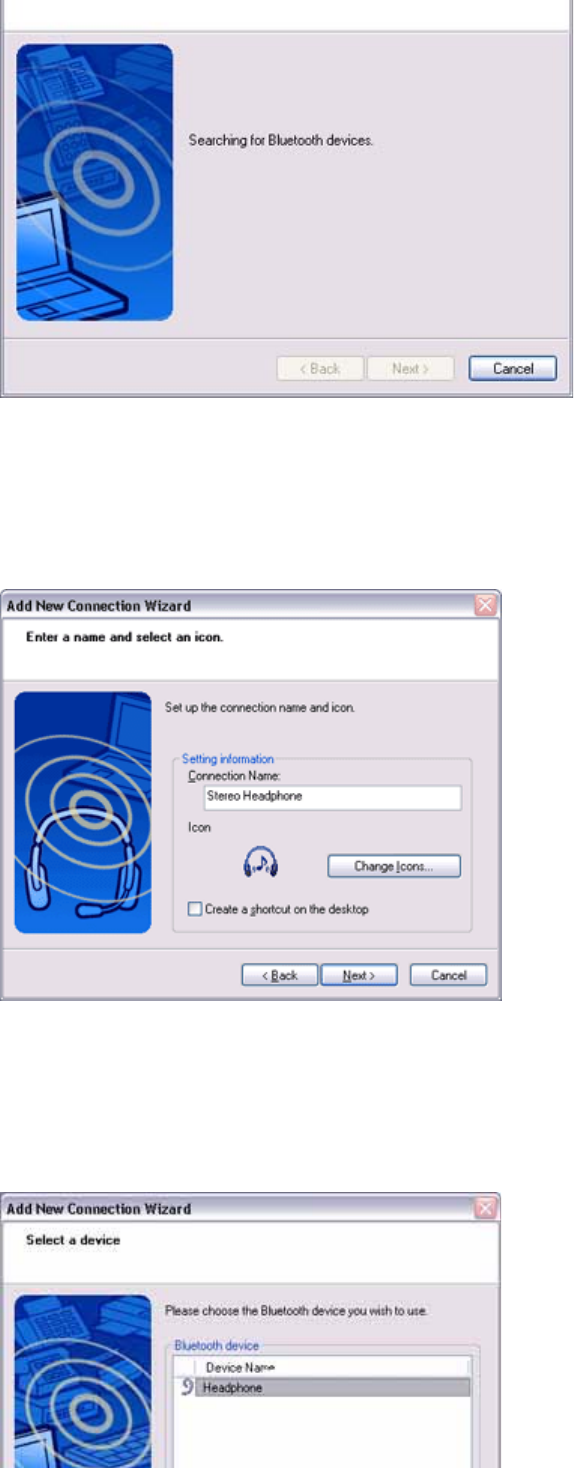The width and height of the screenshot is (574, 1468).
Task: Click the small icon beside Headphone device
Action: pos(186,1387)
